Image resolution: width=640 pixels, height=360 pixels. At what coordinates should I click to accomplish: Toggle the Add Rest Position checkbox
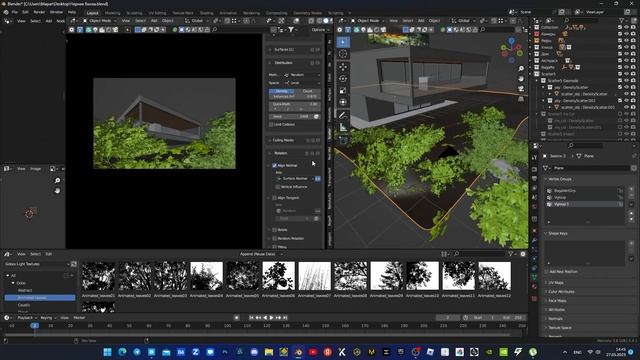[x=547, y=271]
